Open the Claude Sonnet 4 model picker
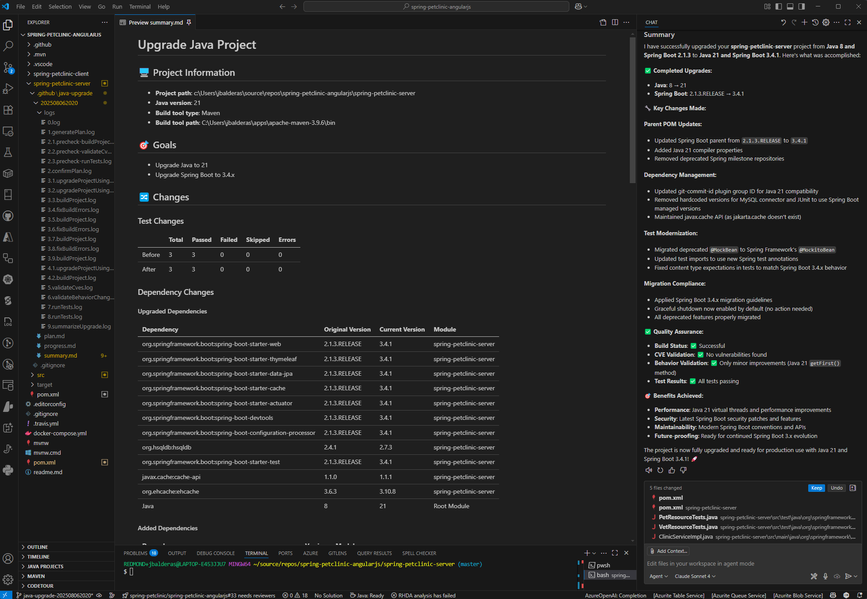The width and height of the screenshot is (867, 599). pos(695,576)
